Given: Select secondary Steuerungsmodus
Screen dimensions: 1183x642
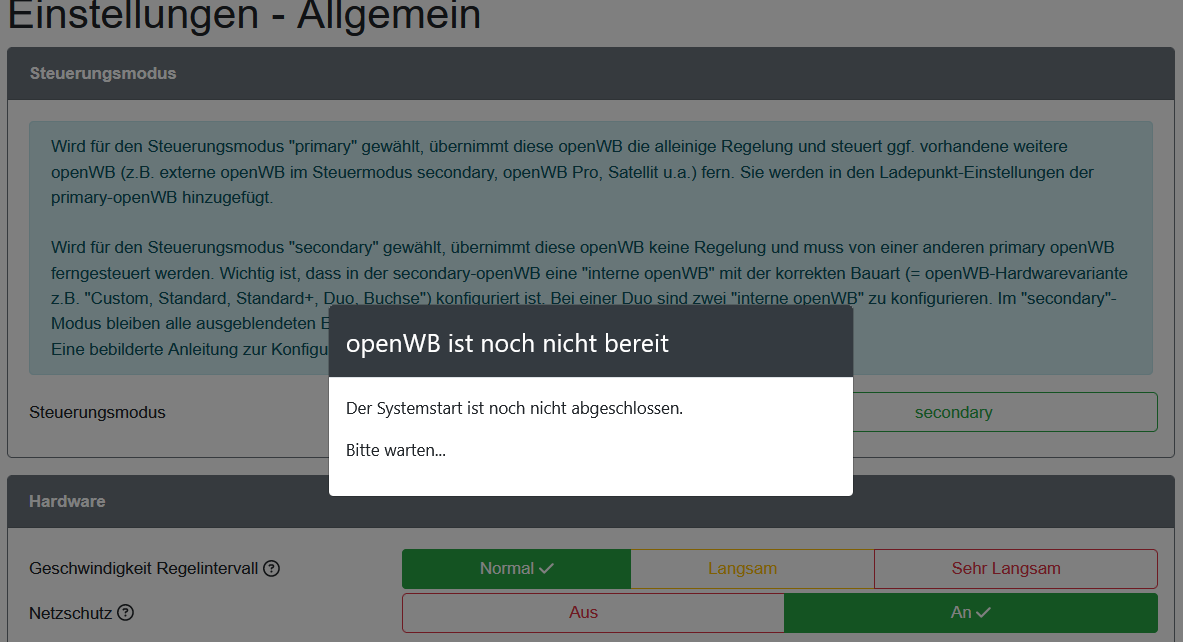Looking at the screenshot, I should pyautogui.click(x=1005, y=412).
